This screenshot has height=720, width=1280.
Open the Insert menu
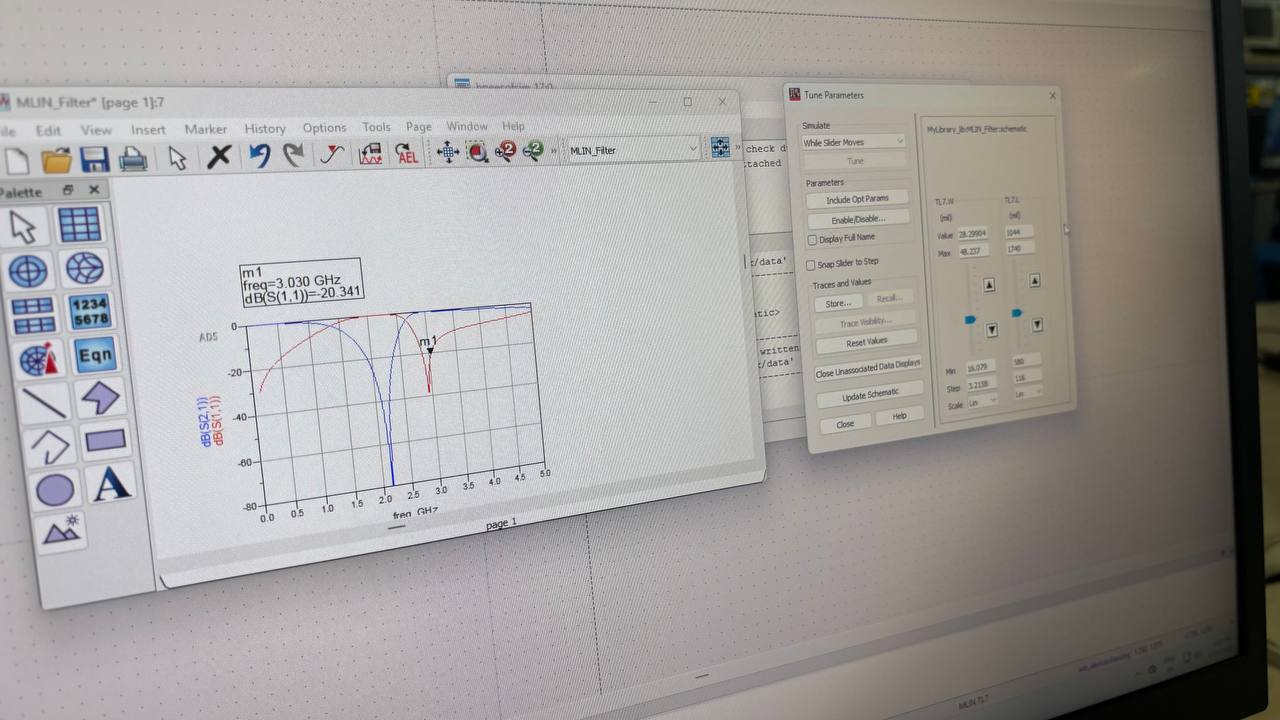148,130
